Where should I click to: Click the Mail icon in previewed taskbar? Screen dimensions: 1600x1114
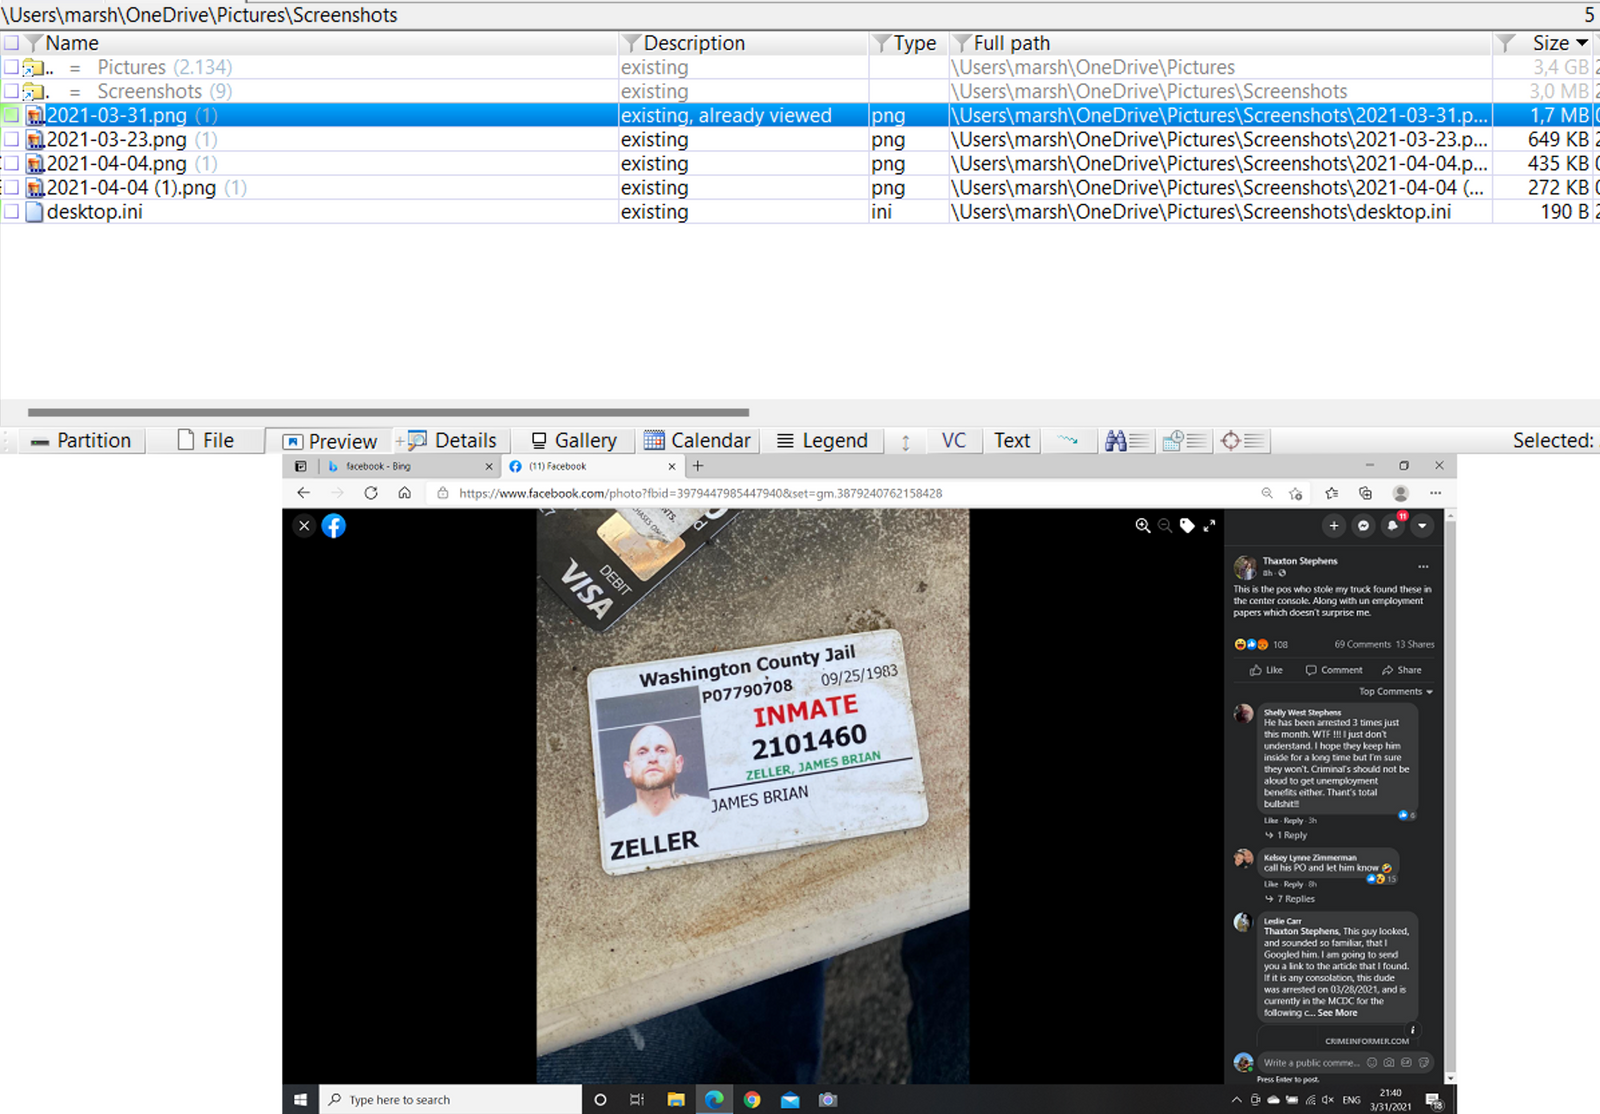pyautogui.click(x=790, y=1100)
